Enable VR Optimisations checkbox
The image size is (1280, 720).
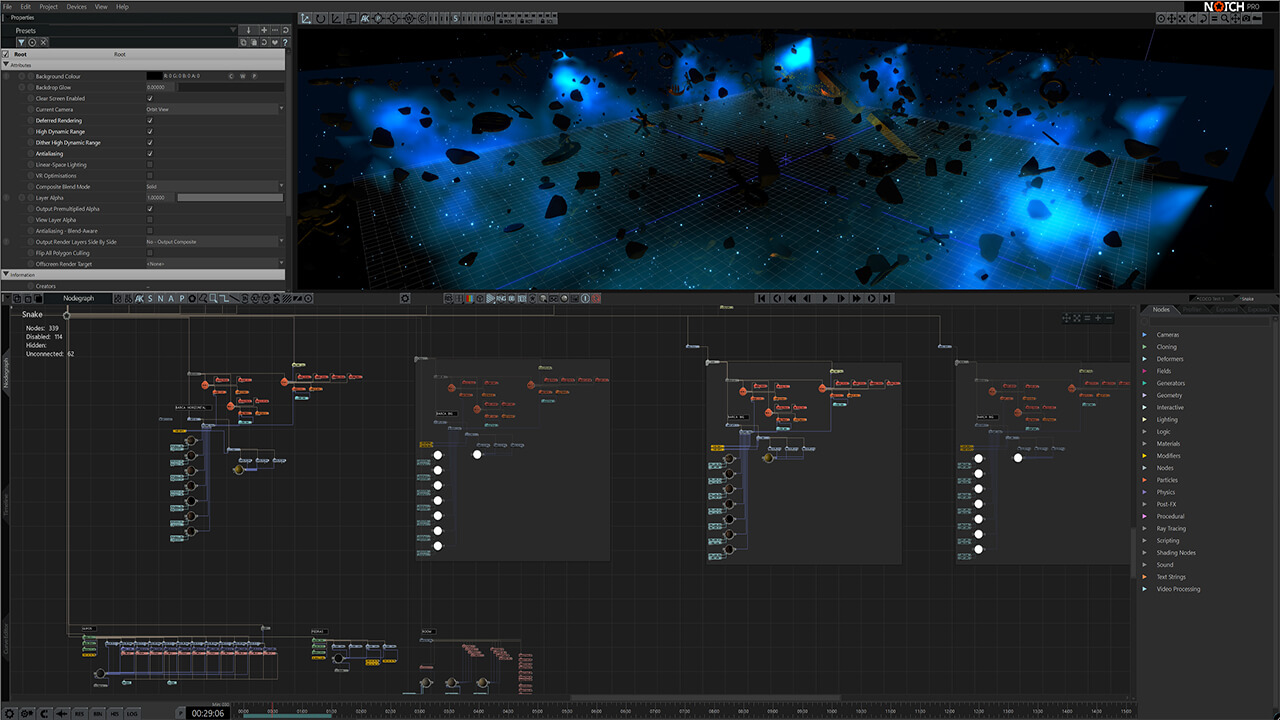150,175
